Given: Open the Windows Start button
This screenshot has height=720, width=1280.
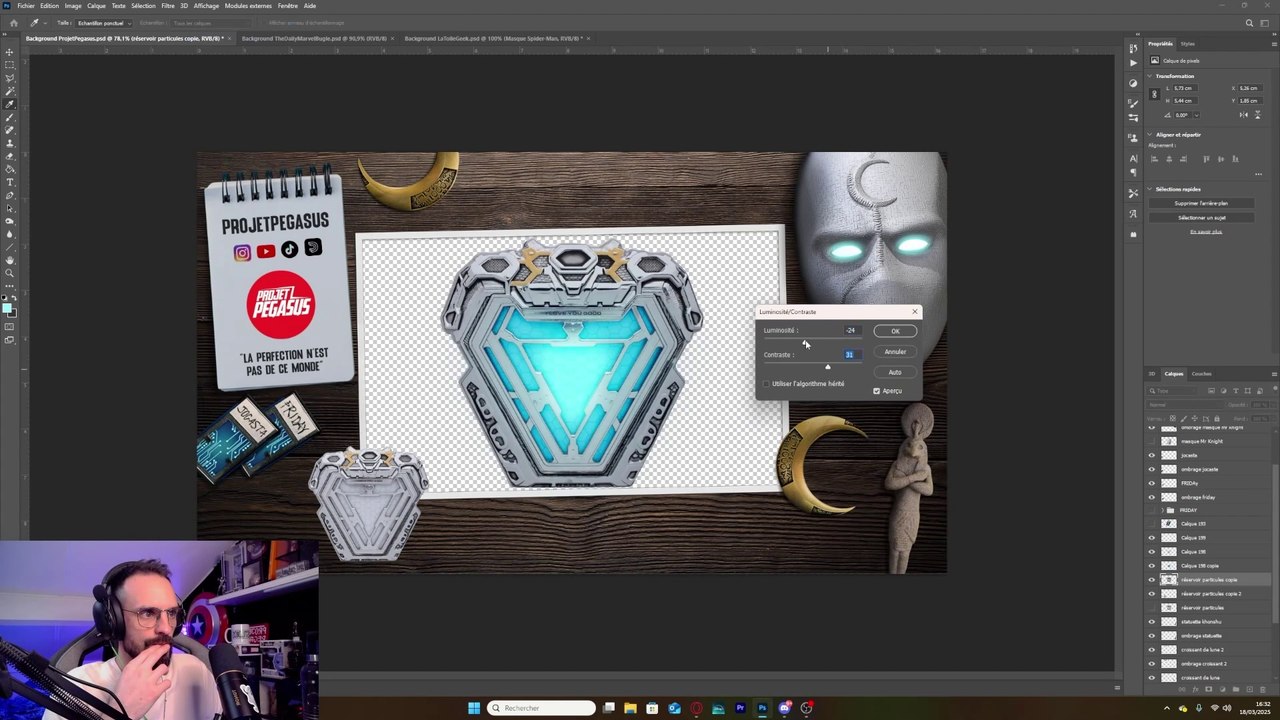Looking at the screenshot, I should pyautogui.click(x=473, y=708).
